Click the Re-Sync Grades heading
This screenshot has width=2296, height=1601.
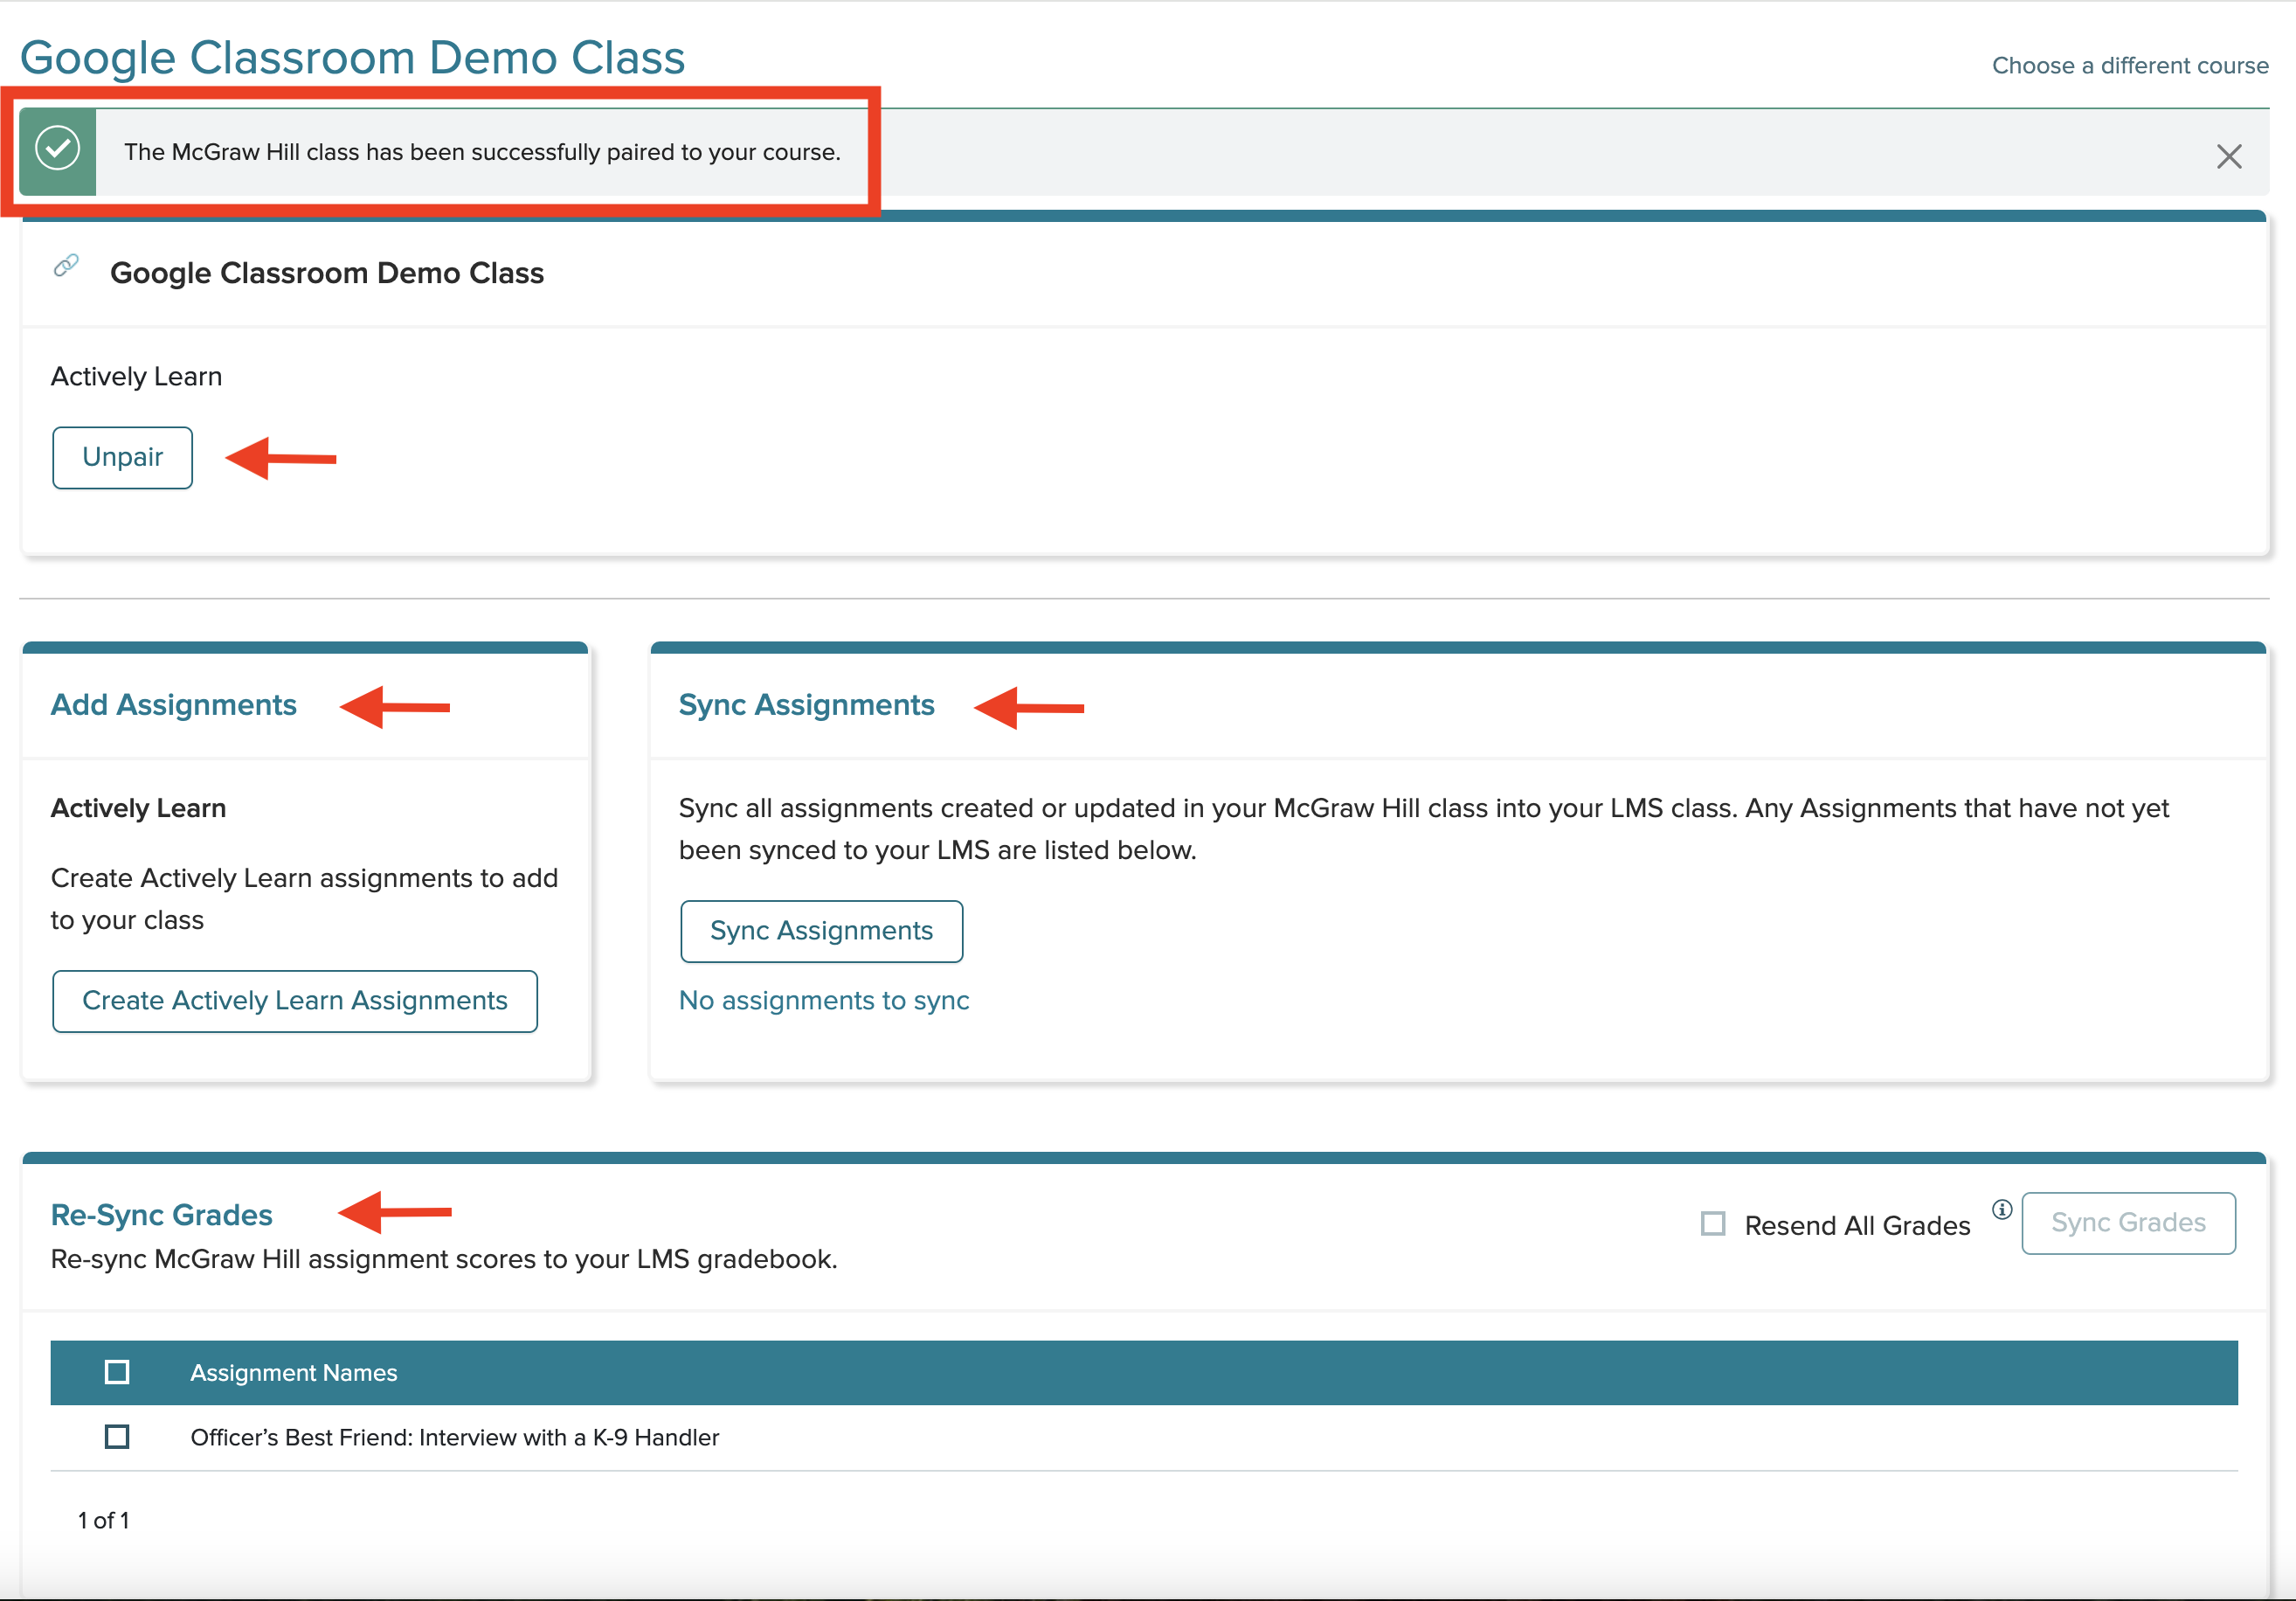(162, 1215)
